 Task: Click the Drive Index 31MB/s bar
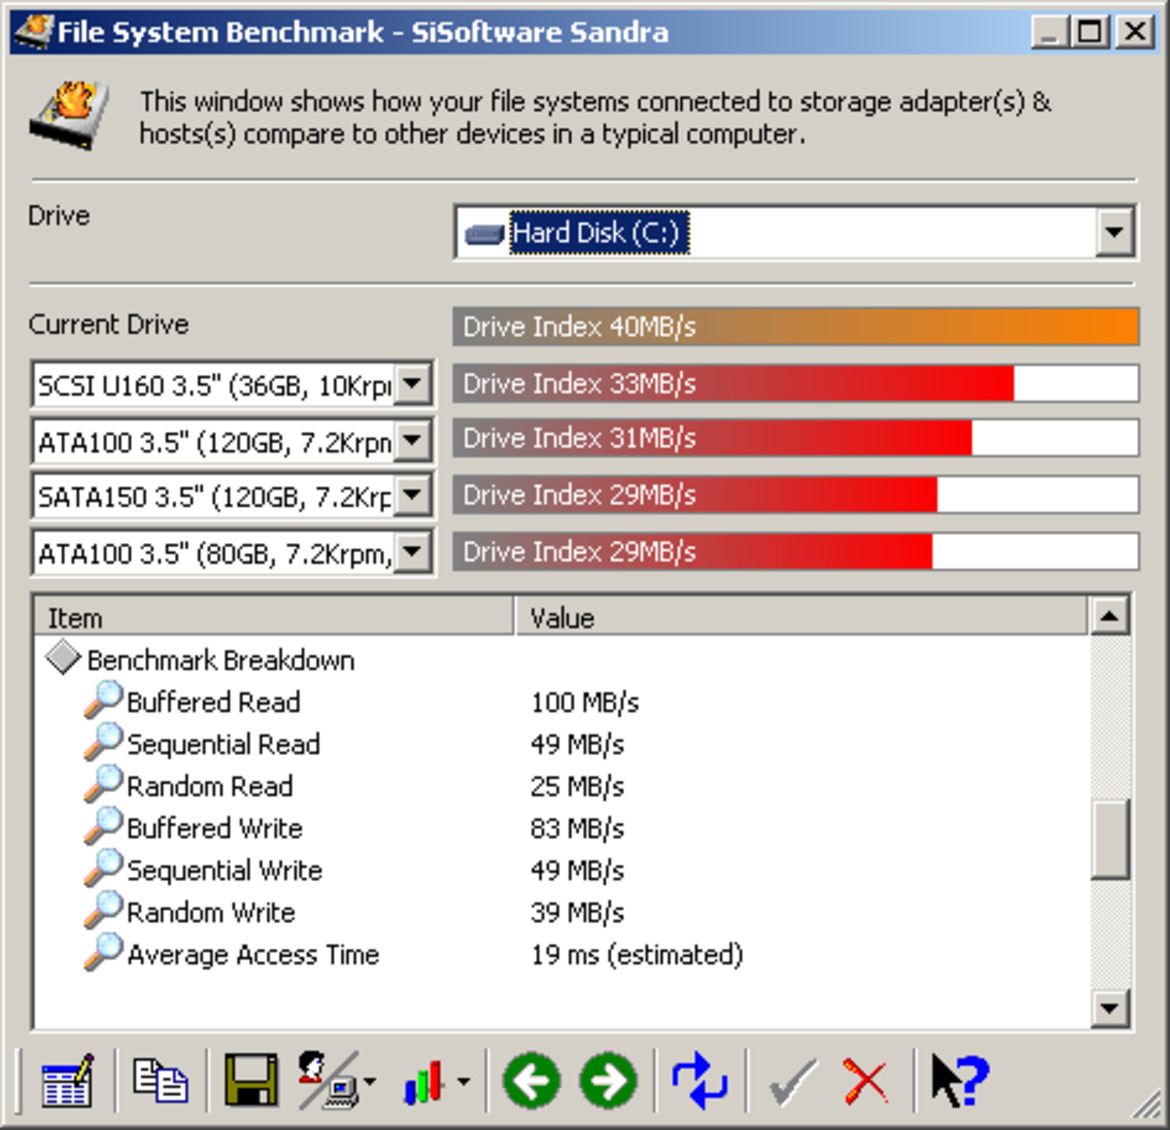tap(795, 437)
